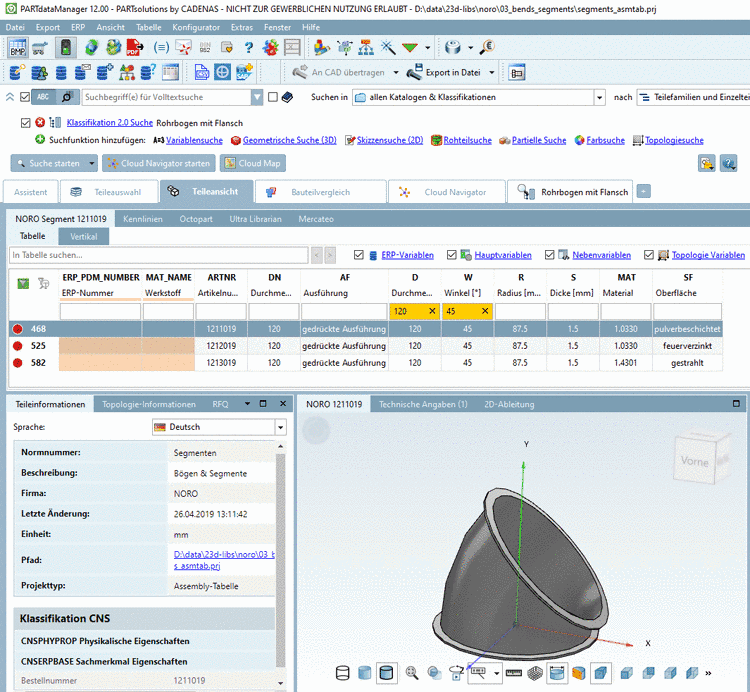Open the Sprache Deutsch dropdown
This screenshot has width=750, height=692.
pos(280,427)
